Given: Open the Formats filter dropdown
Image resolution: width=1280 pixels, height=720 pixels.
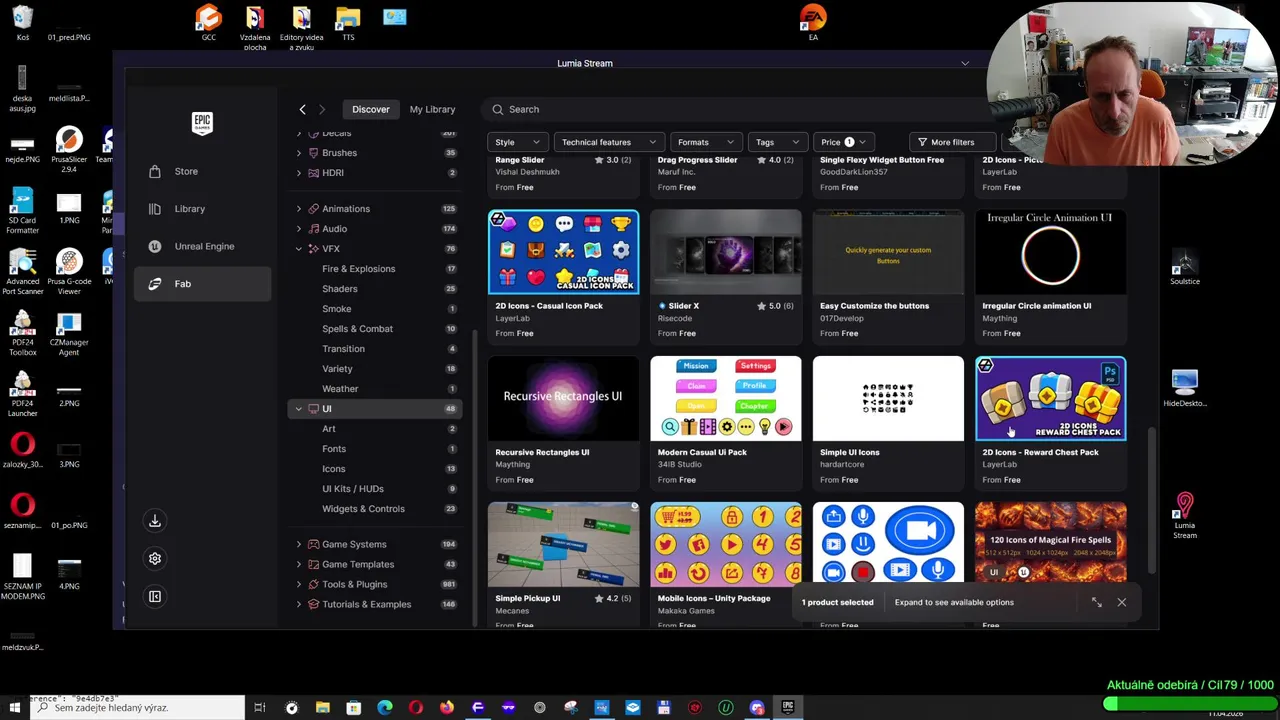Looking at the screenshot, I should point(706,142).
